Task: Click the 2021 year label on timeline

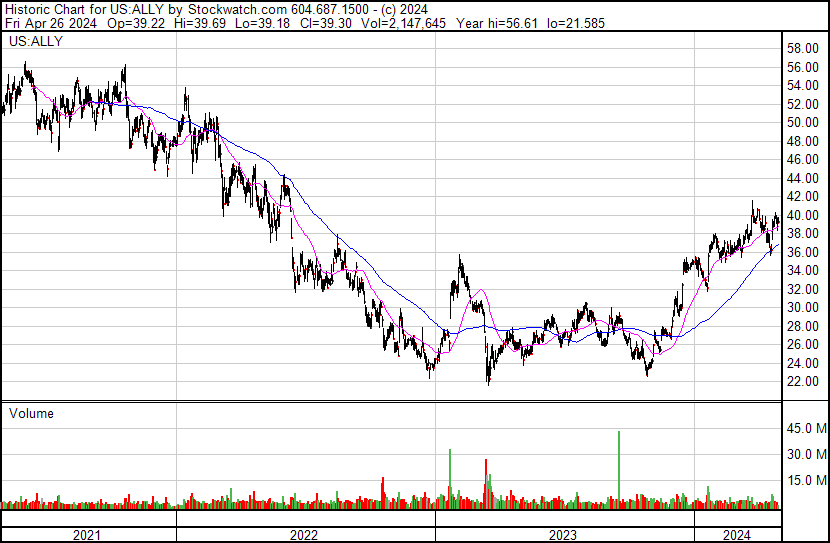Action: point(86,535)
